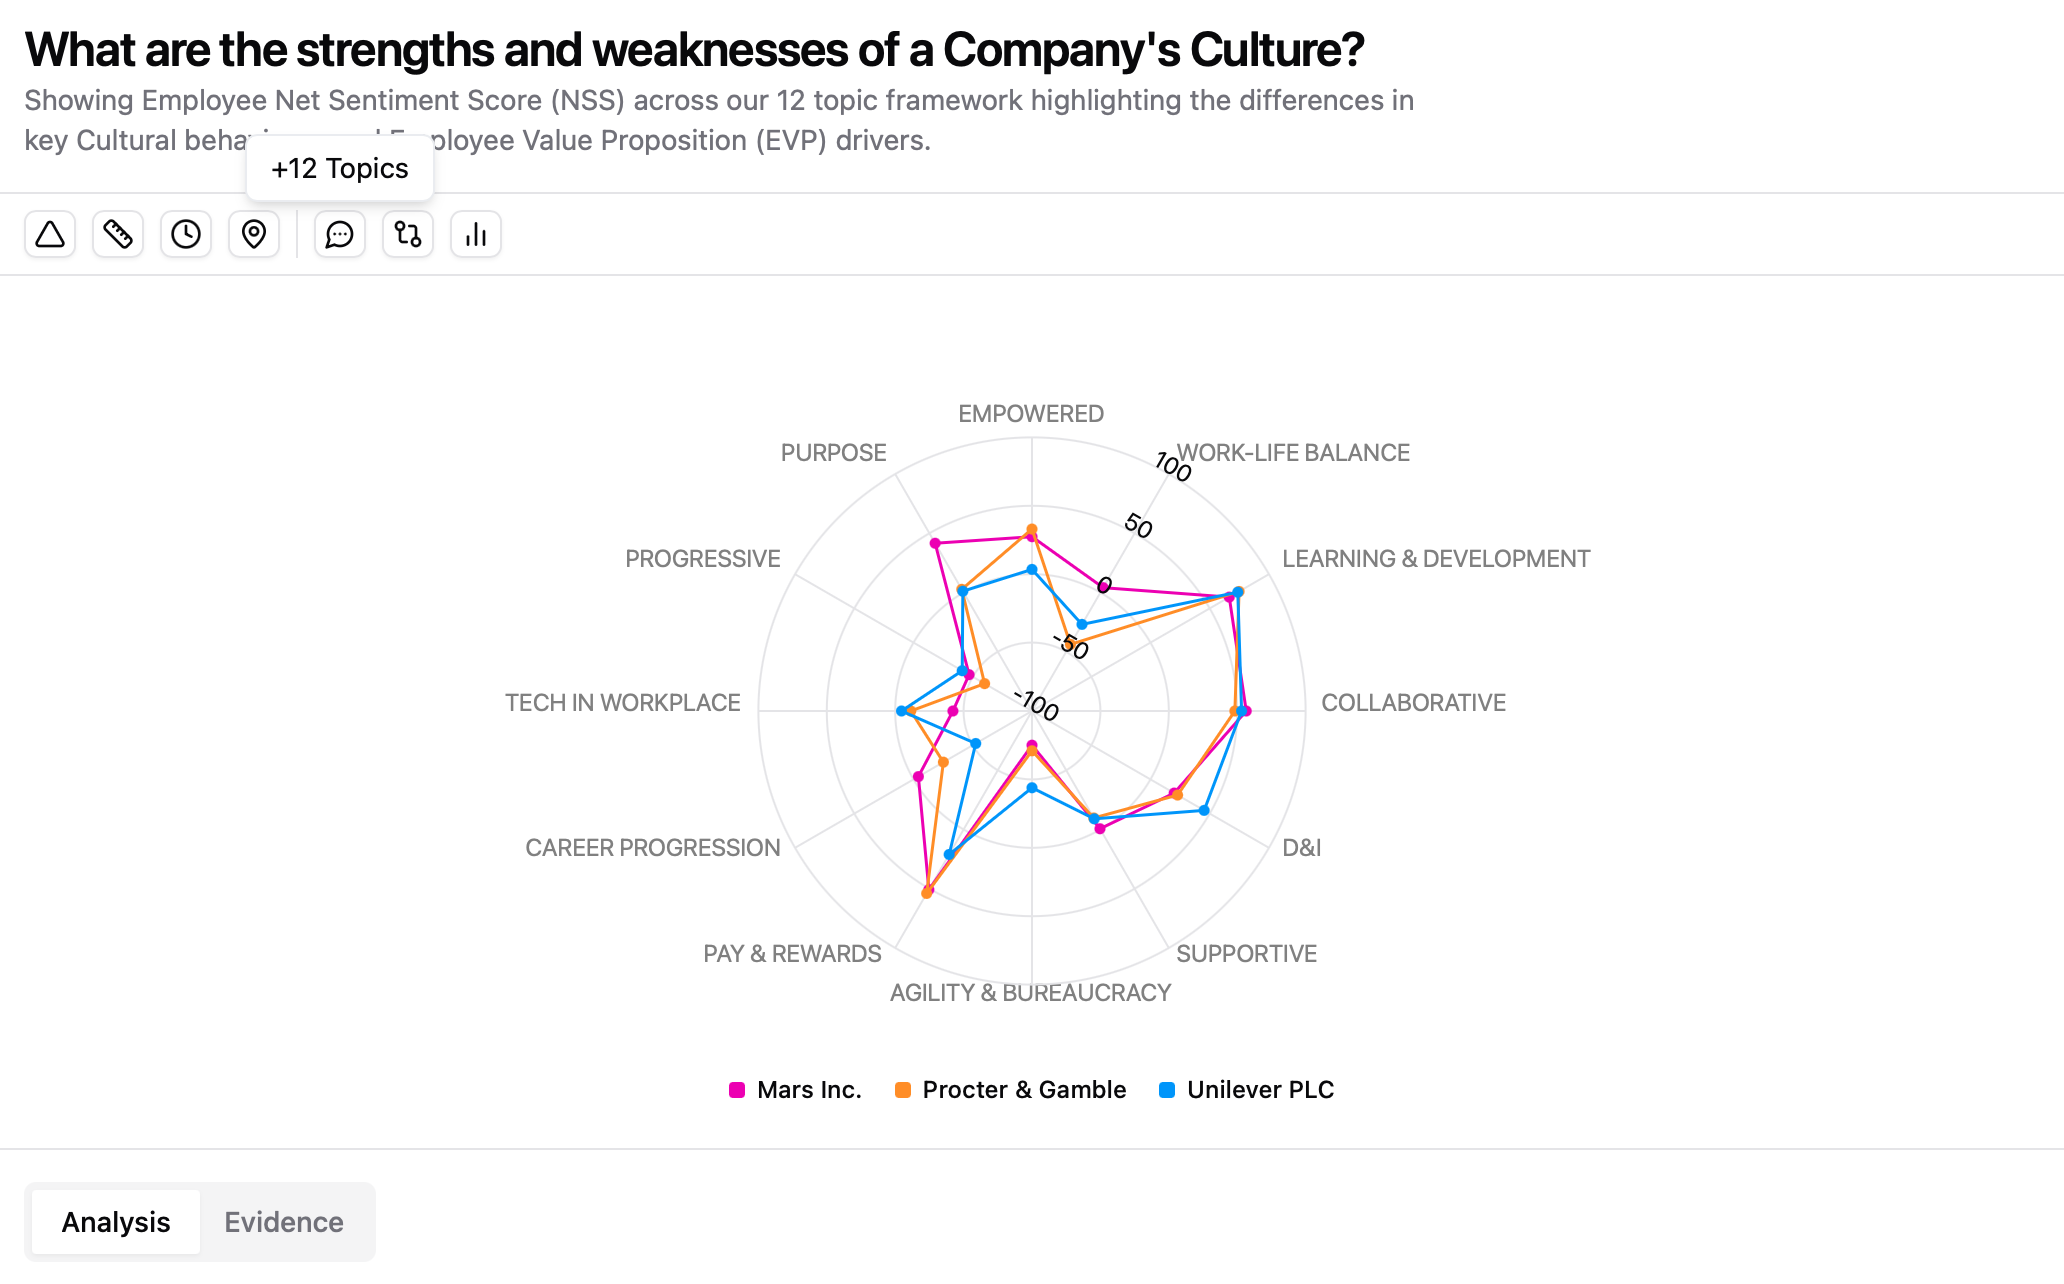Click Mars Inc. pink data point on Purpose axis

point(935,543)
